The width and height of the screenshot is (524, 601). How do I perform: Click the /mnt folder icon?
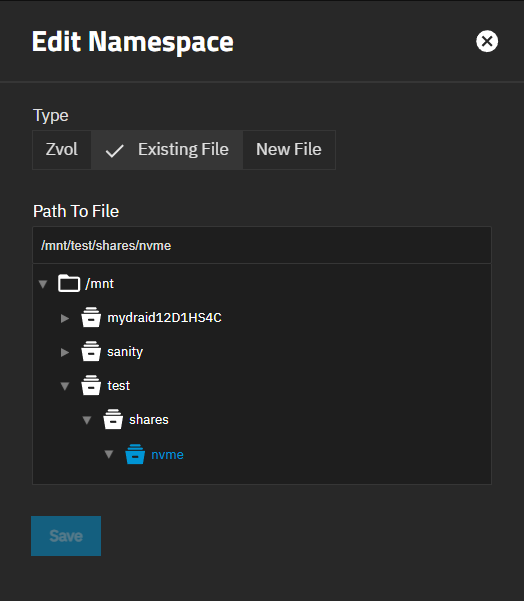[x=69, y=284]
